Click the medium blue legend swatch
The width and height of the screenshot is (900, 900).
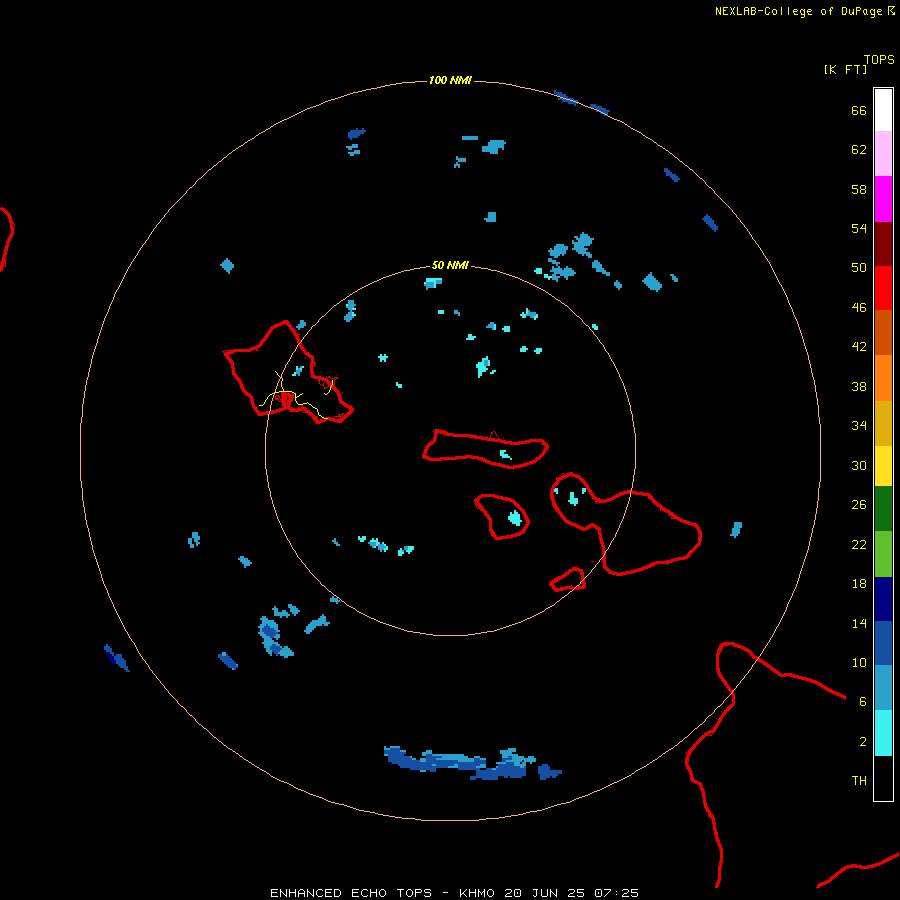click(x=883, y=643)
